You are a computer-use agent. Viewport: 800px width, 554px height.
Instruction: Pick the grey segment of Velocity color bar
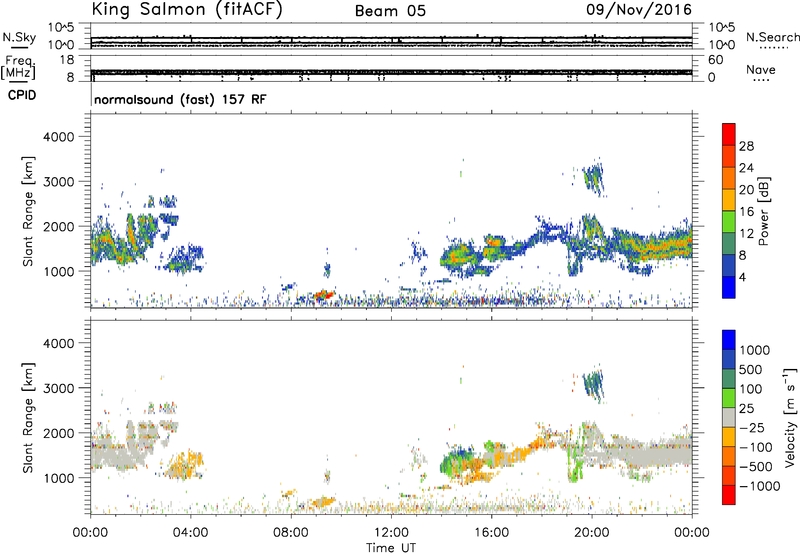click(x=729, y=417)
